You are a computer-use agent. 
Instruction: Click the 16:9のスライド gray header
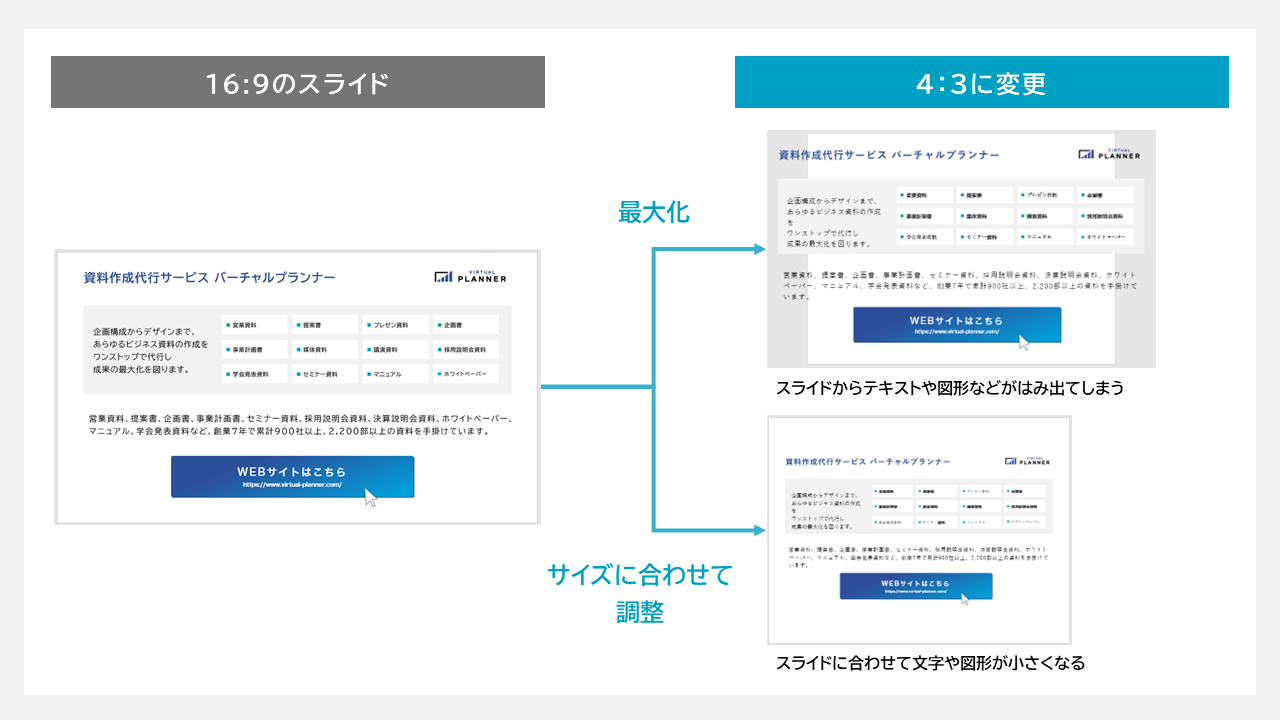pyautogui.click(x=298, y=82)
